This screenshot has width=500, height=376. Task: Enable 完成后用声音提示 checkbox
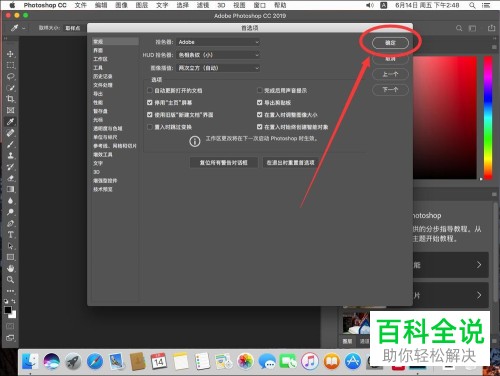point(260,90)
